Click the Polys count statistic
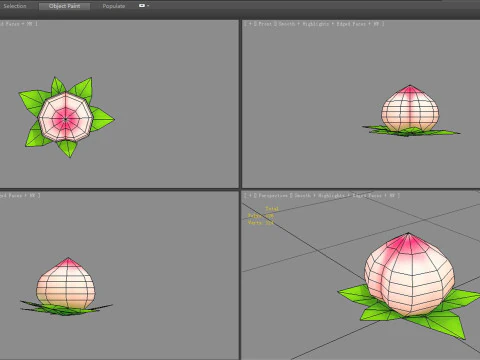 point(261,216)
